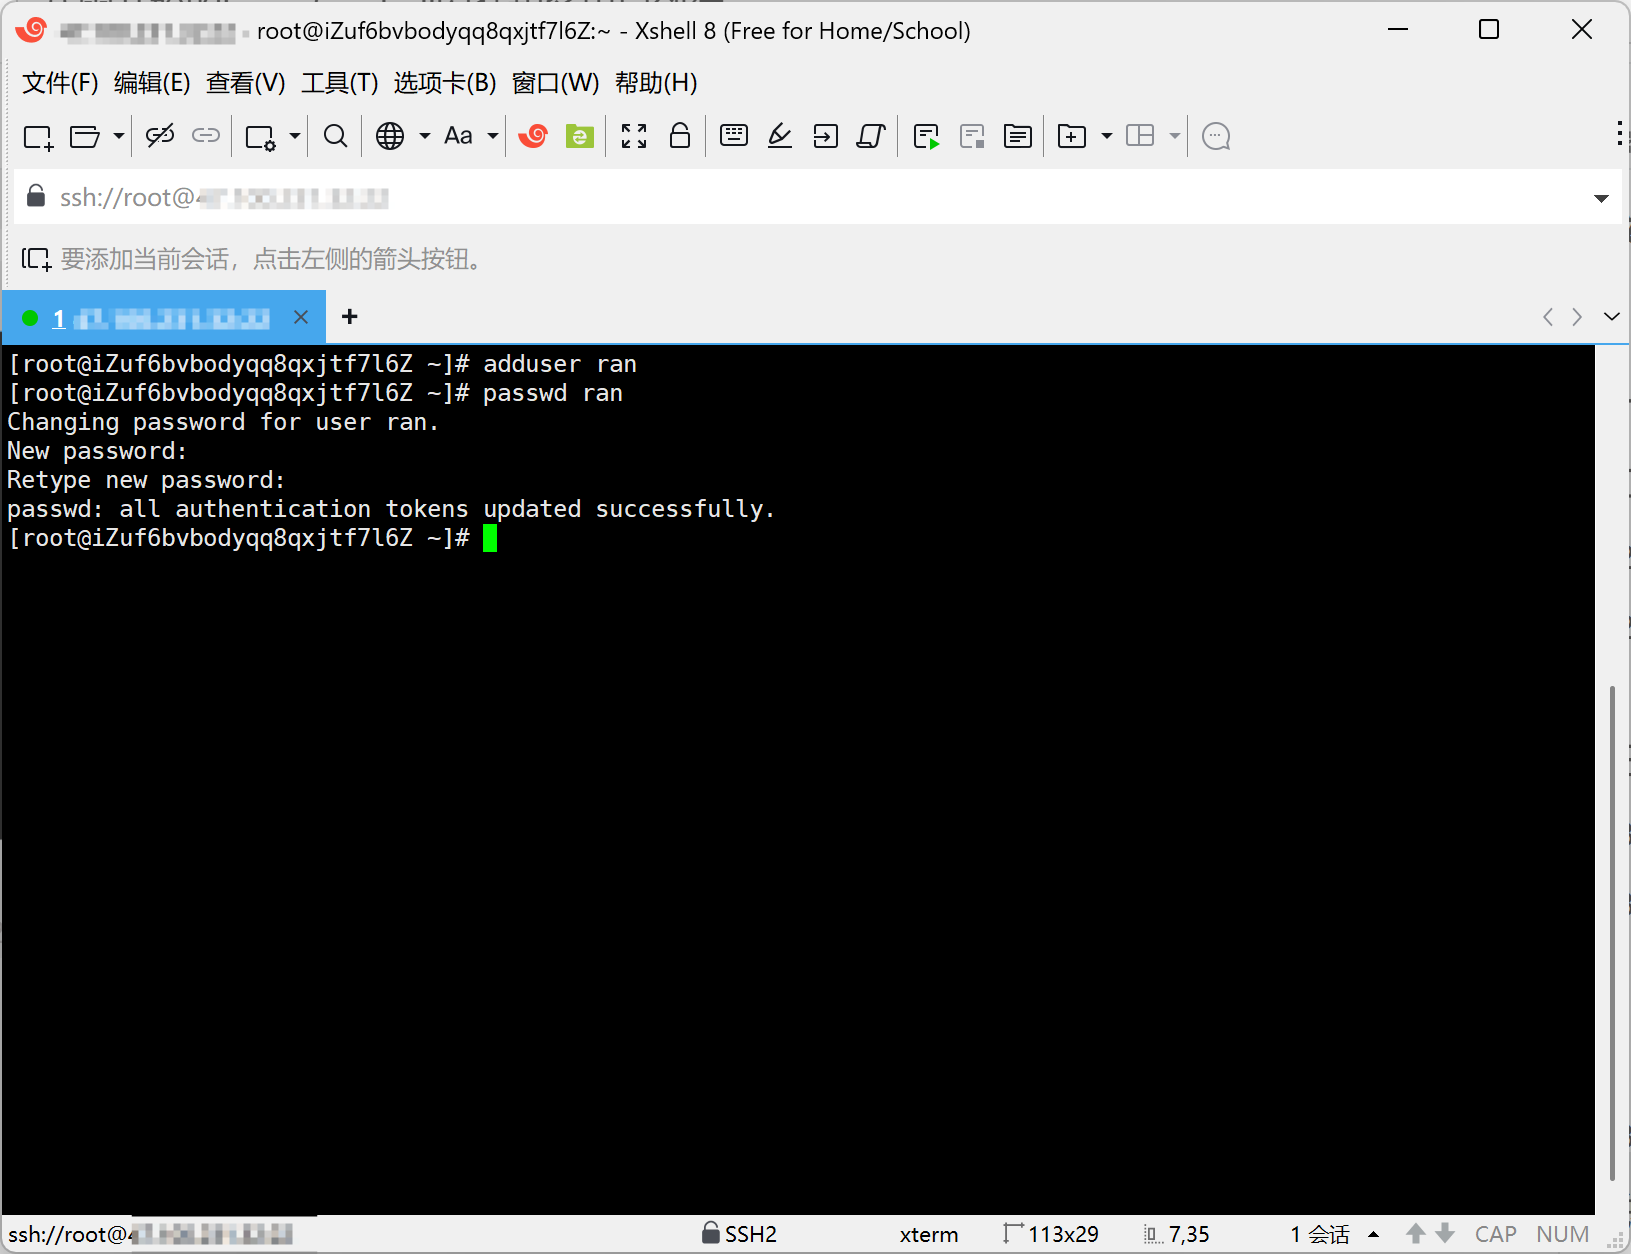Disconnect the current session
Screen dimensions: 1631x1254
coord(160,136)
